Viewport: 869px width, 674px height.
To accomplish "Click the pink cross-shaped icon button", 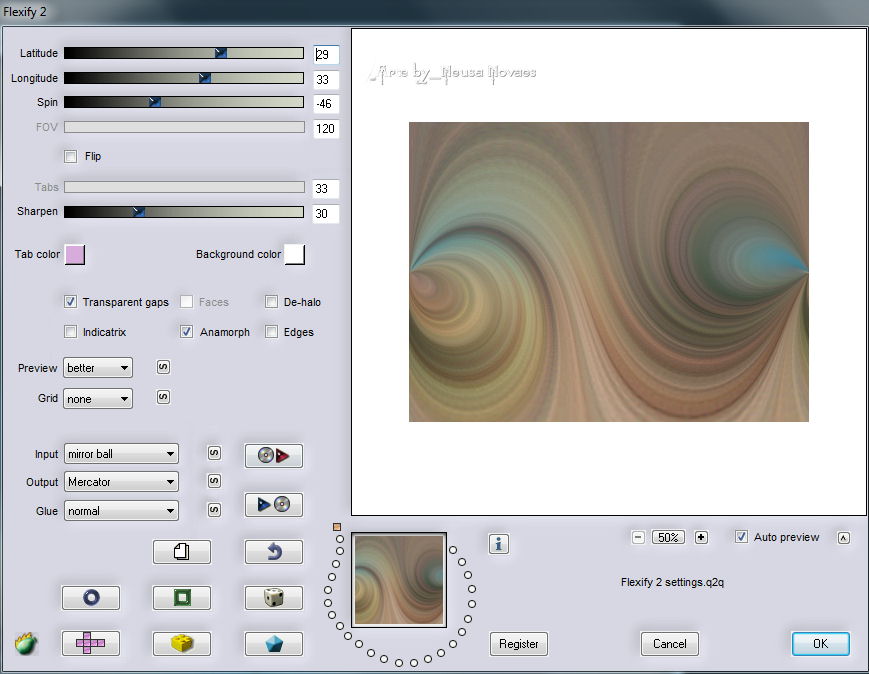I will 91,644.
